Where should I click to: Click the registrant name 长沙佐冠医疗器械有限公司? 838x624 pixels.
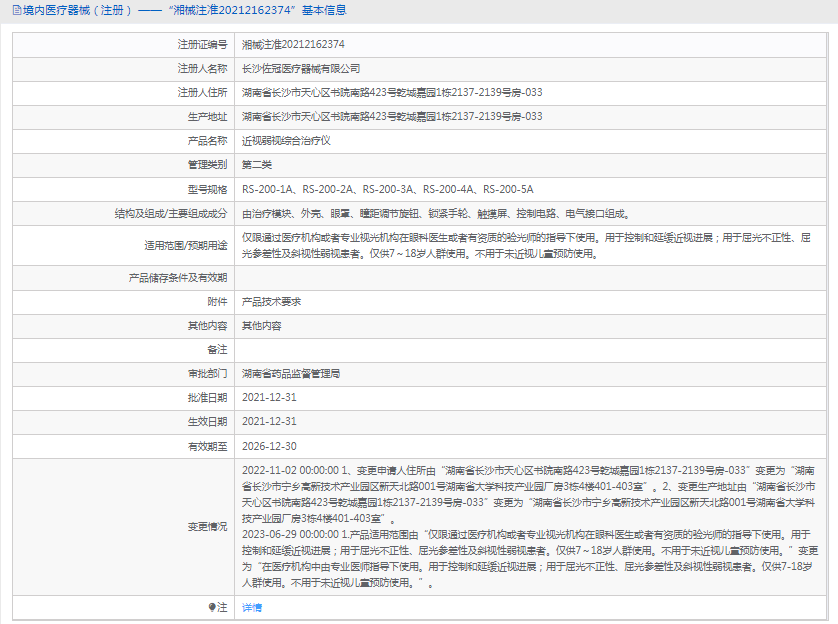coord(301,68)
